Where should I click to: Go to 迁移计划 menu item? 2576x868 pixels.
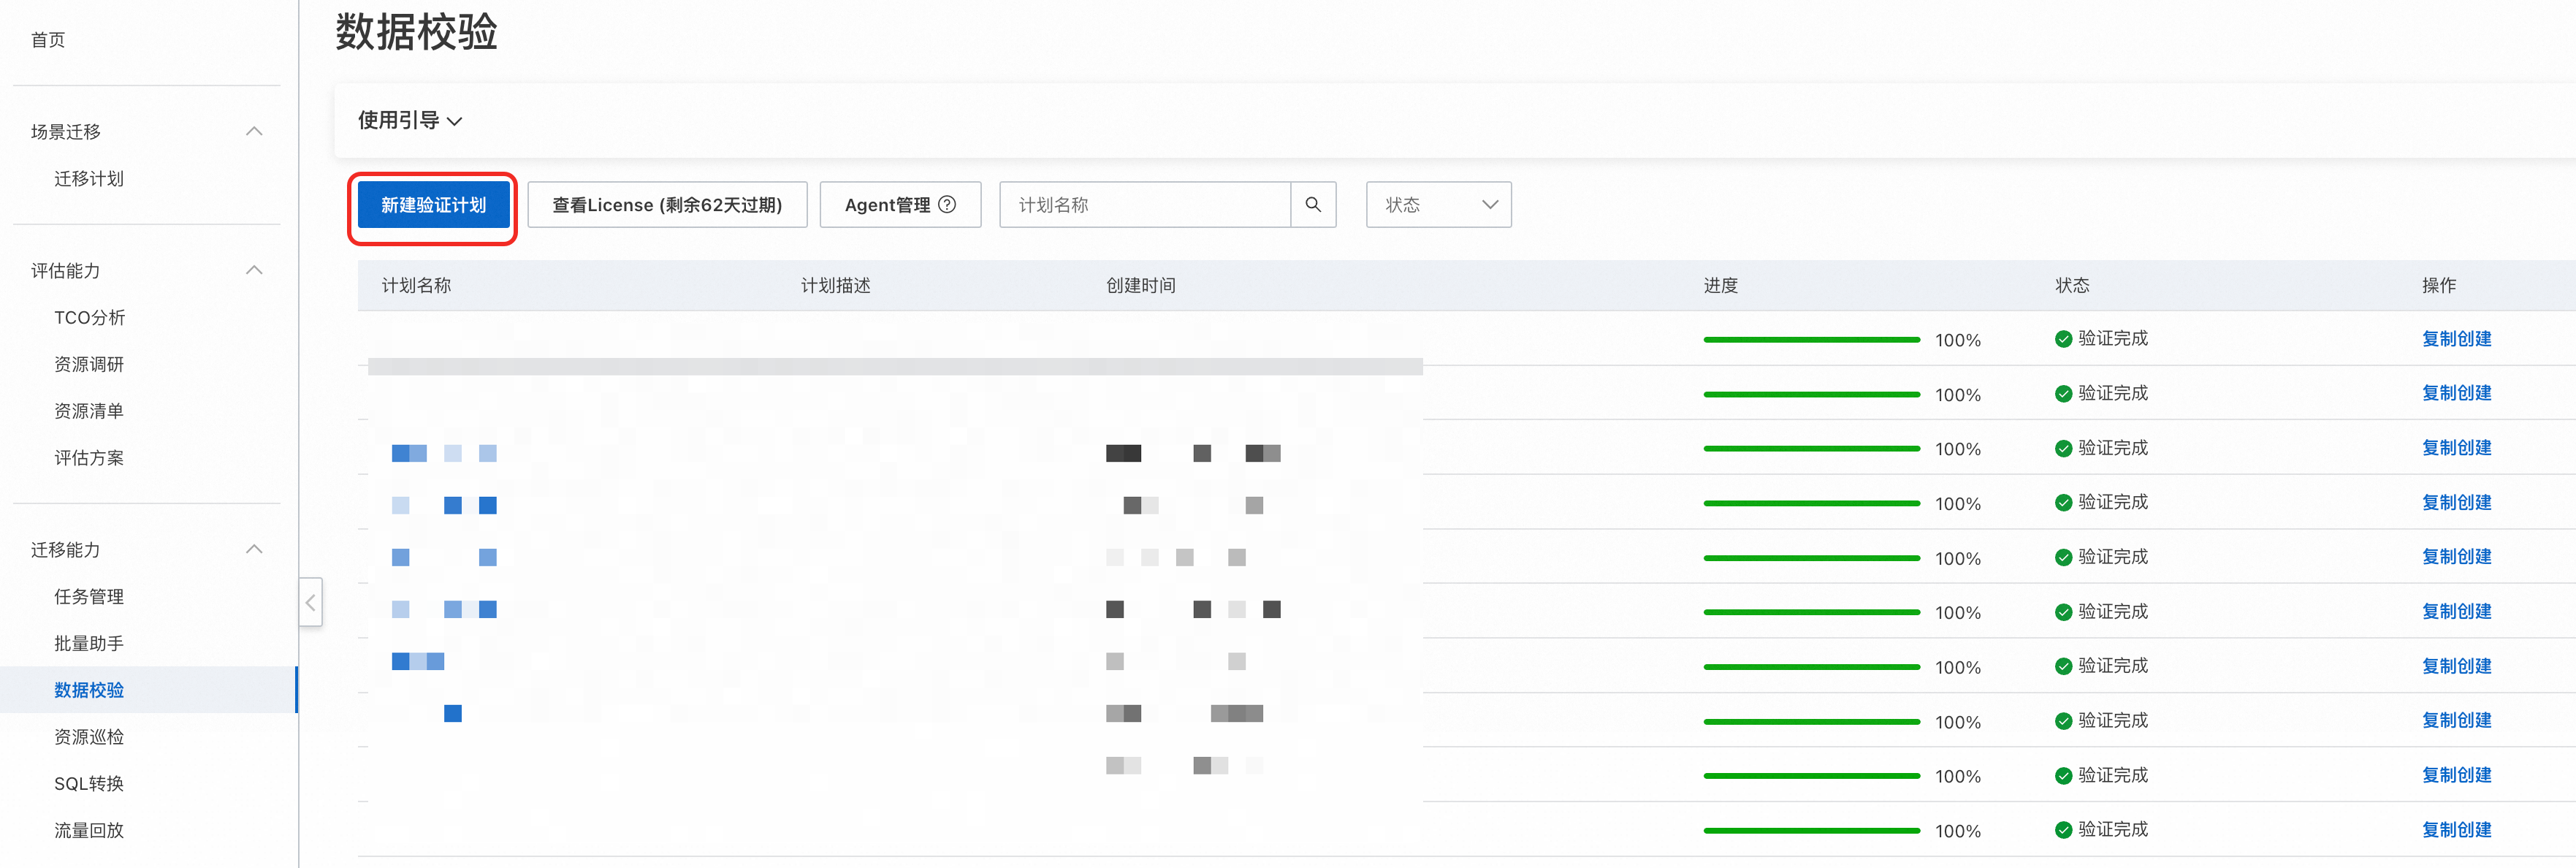coord(89,178)
